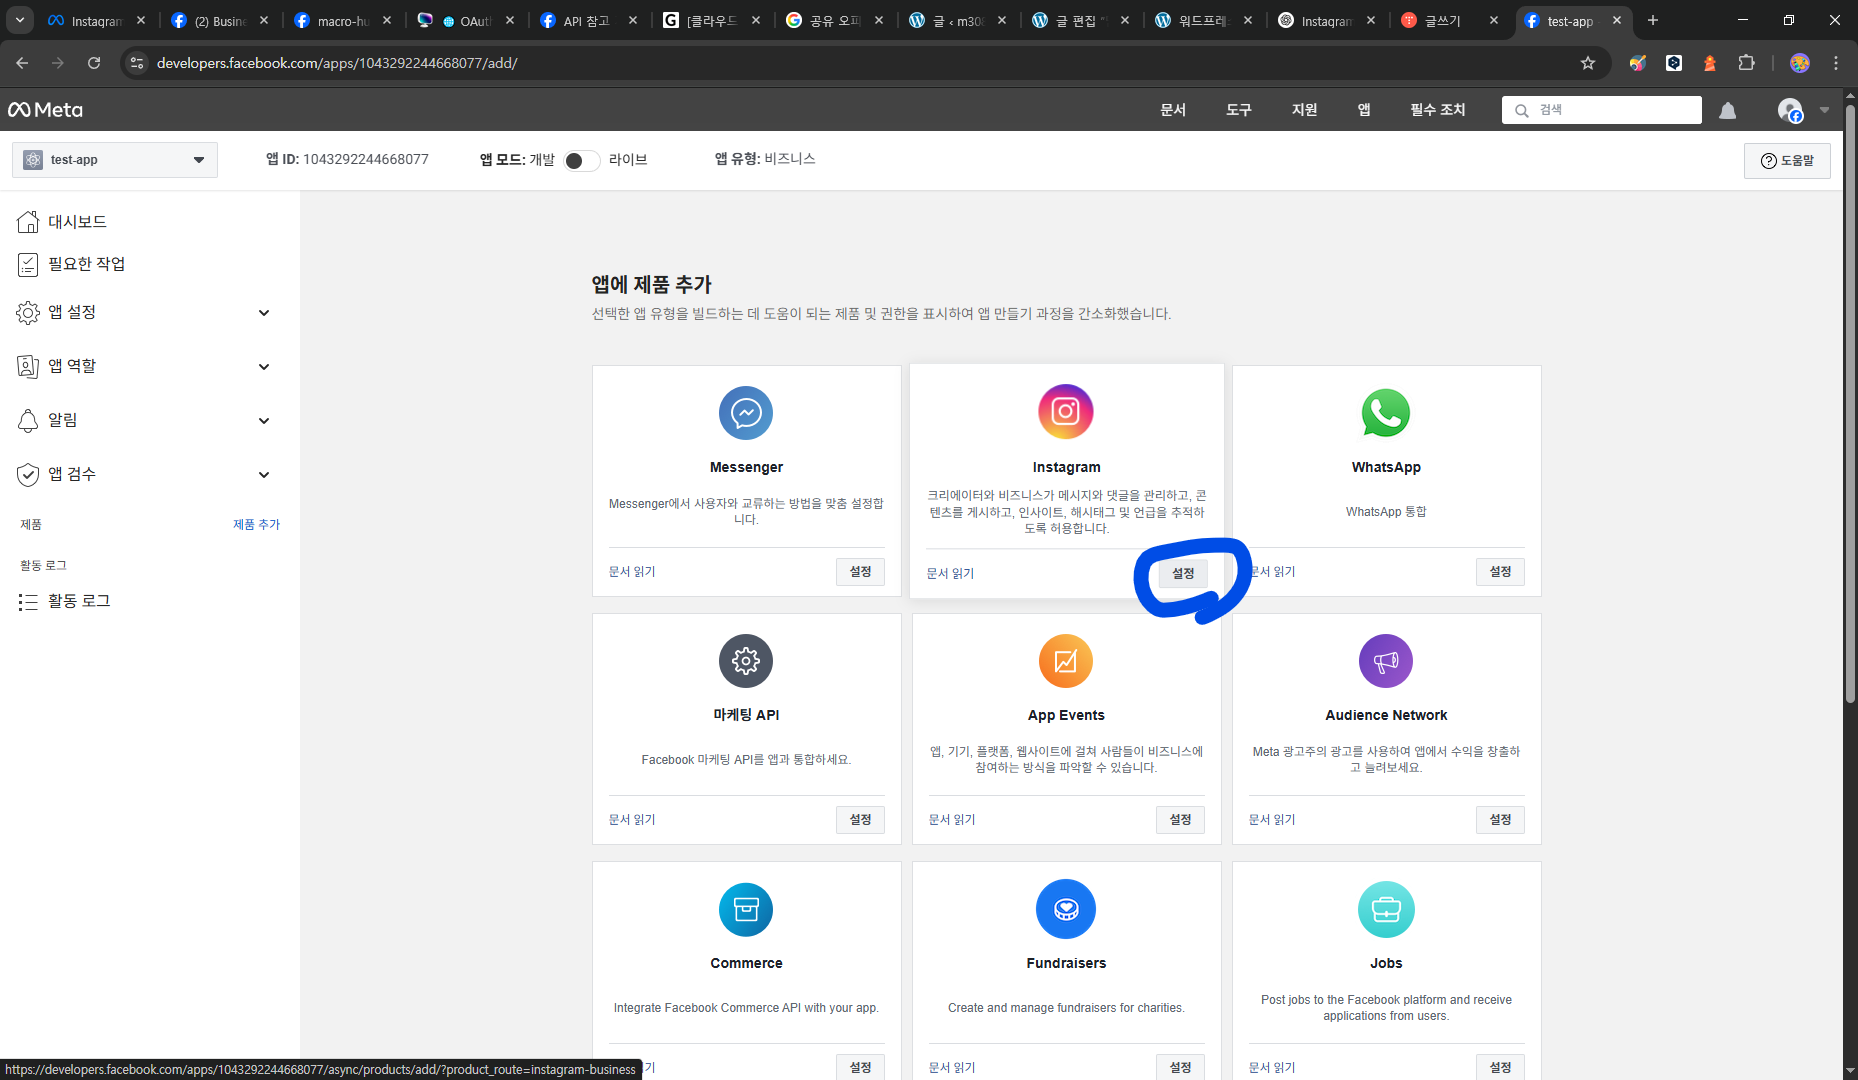Click the WhatsApp product icon
The image size is (1858, 1080).
1386,413
